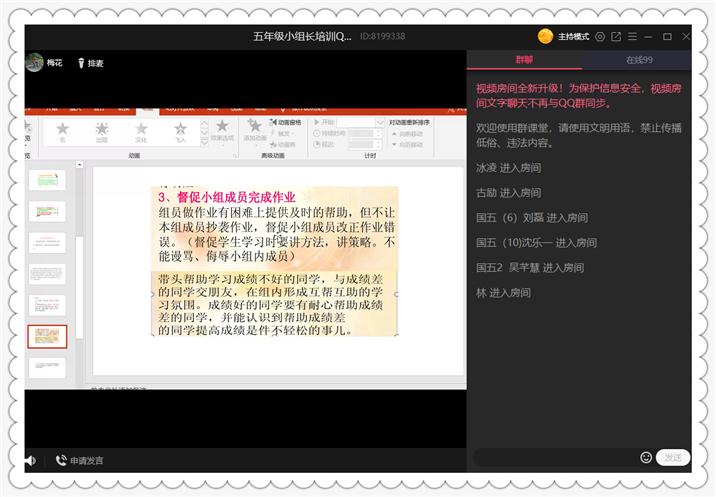
Task: Click the slide panel scrollbar up arrow
Action: 79,164
